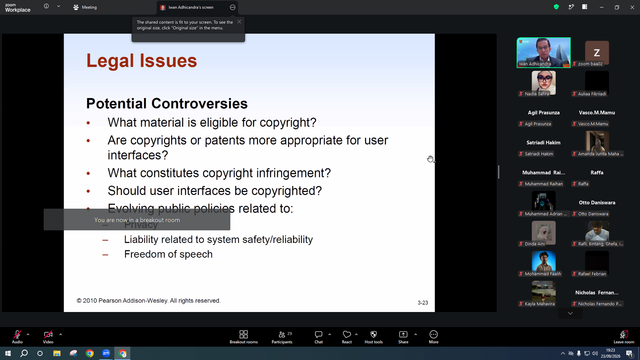Open the first Chrome taskbar icon
Screen dimensions: 640x360
[90, 353]
